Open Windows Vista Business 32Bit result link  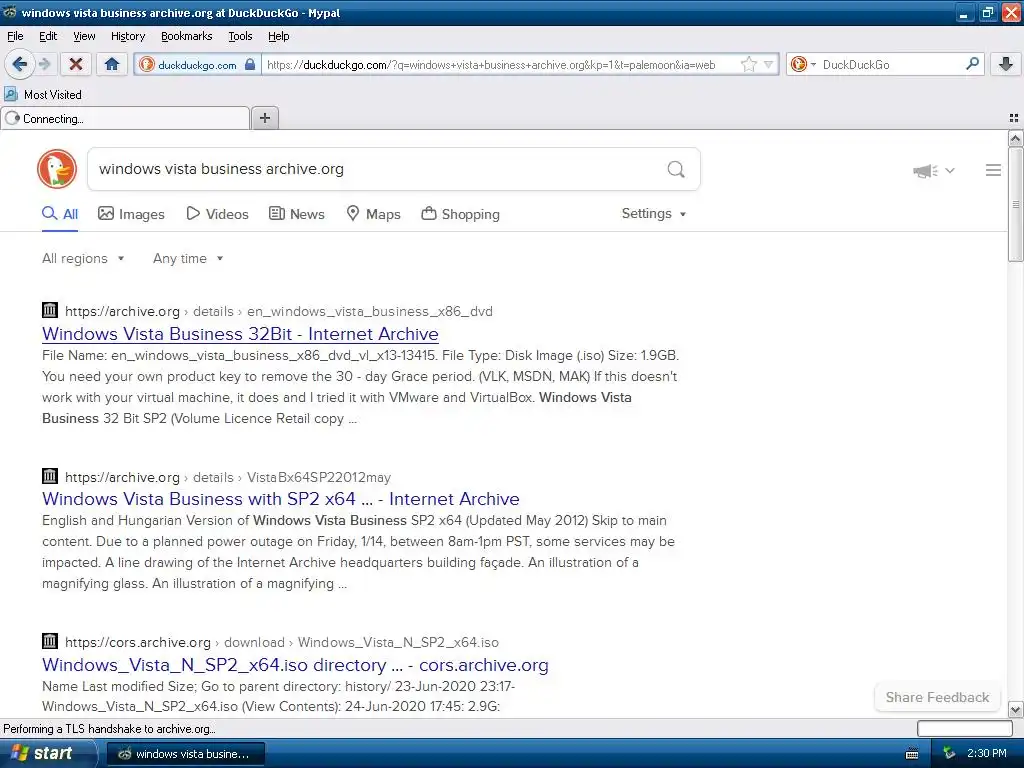click(240, 334)
